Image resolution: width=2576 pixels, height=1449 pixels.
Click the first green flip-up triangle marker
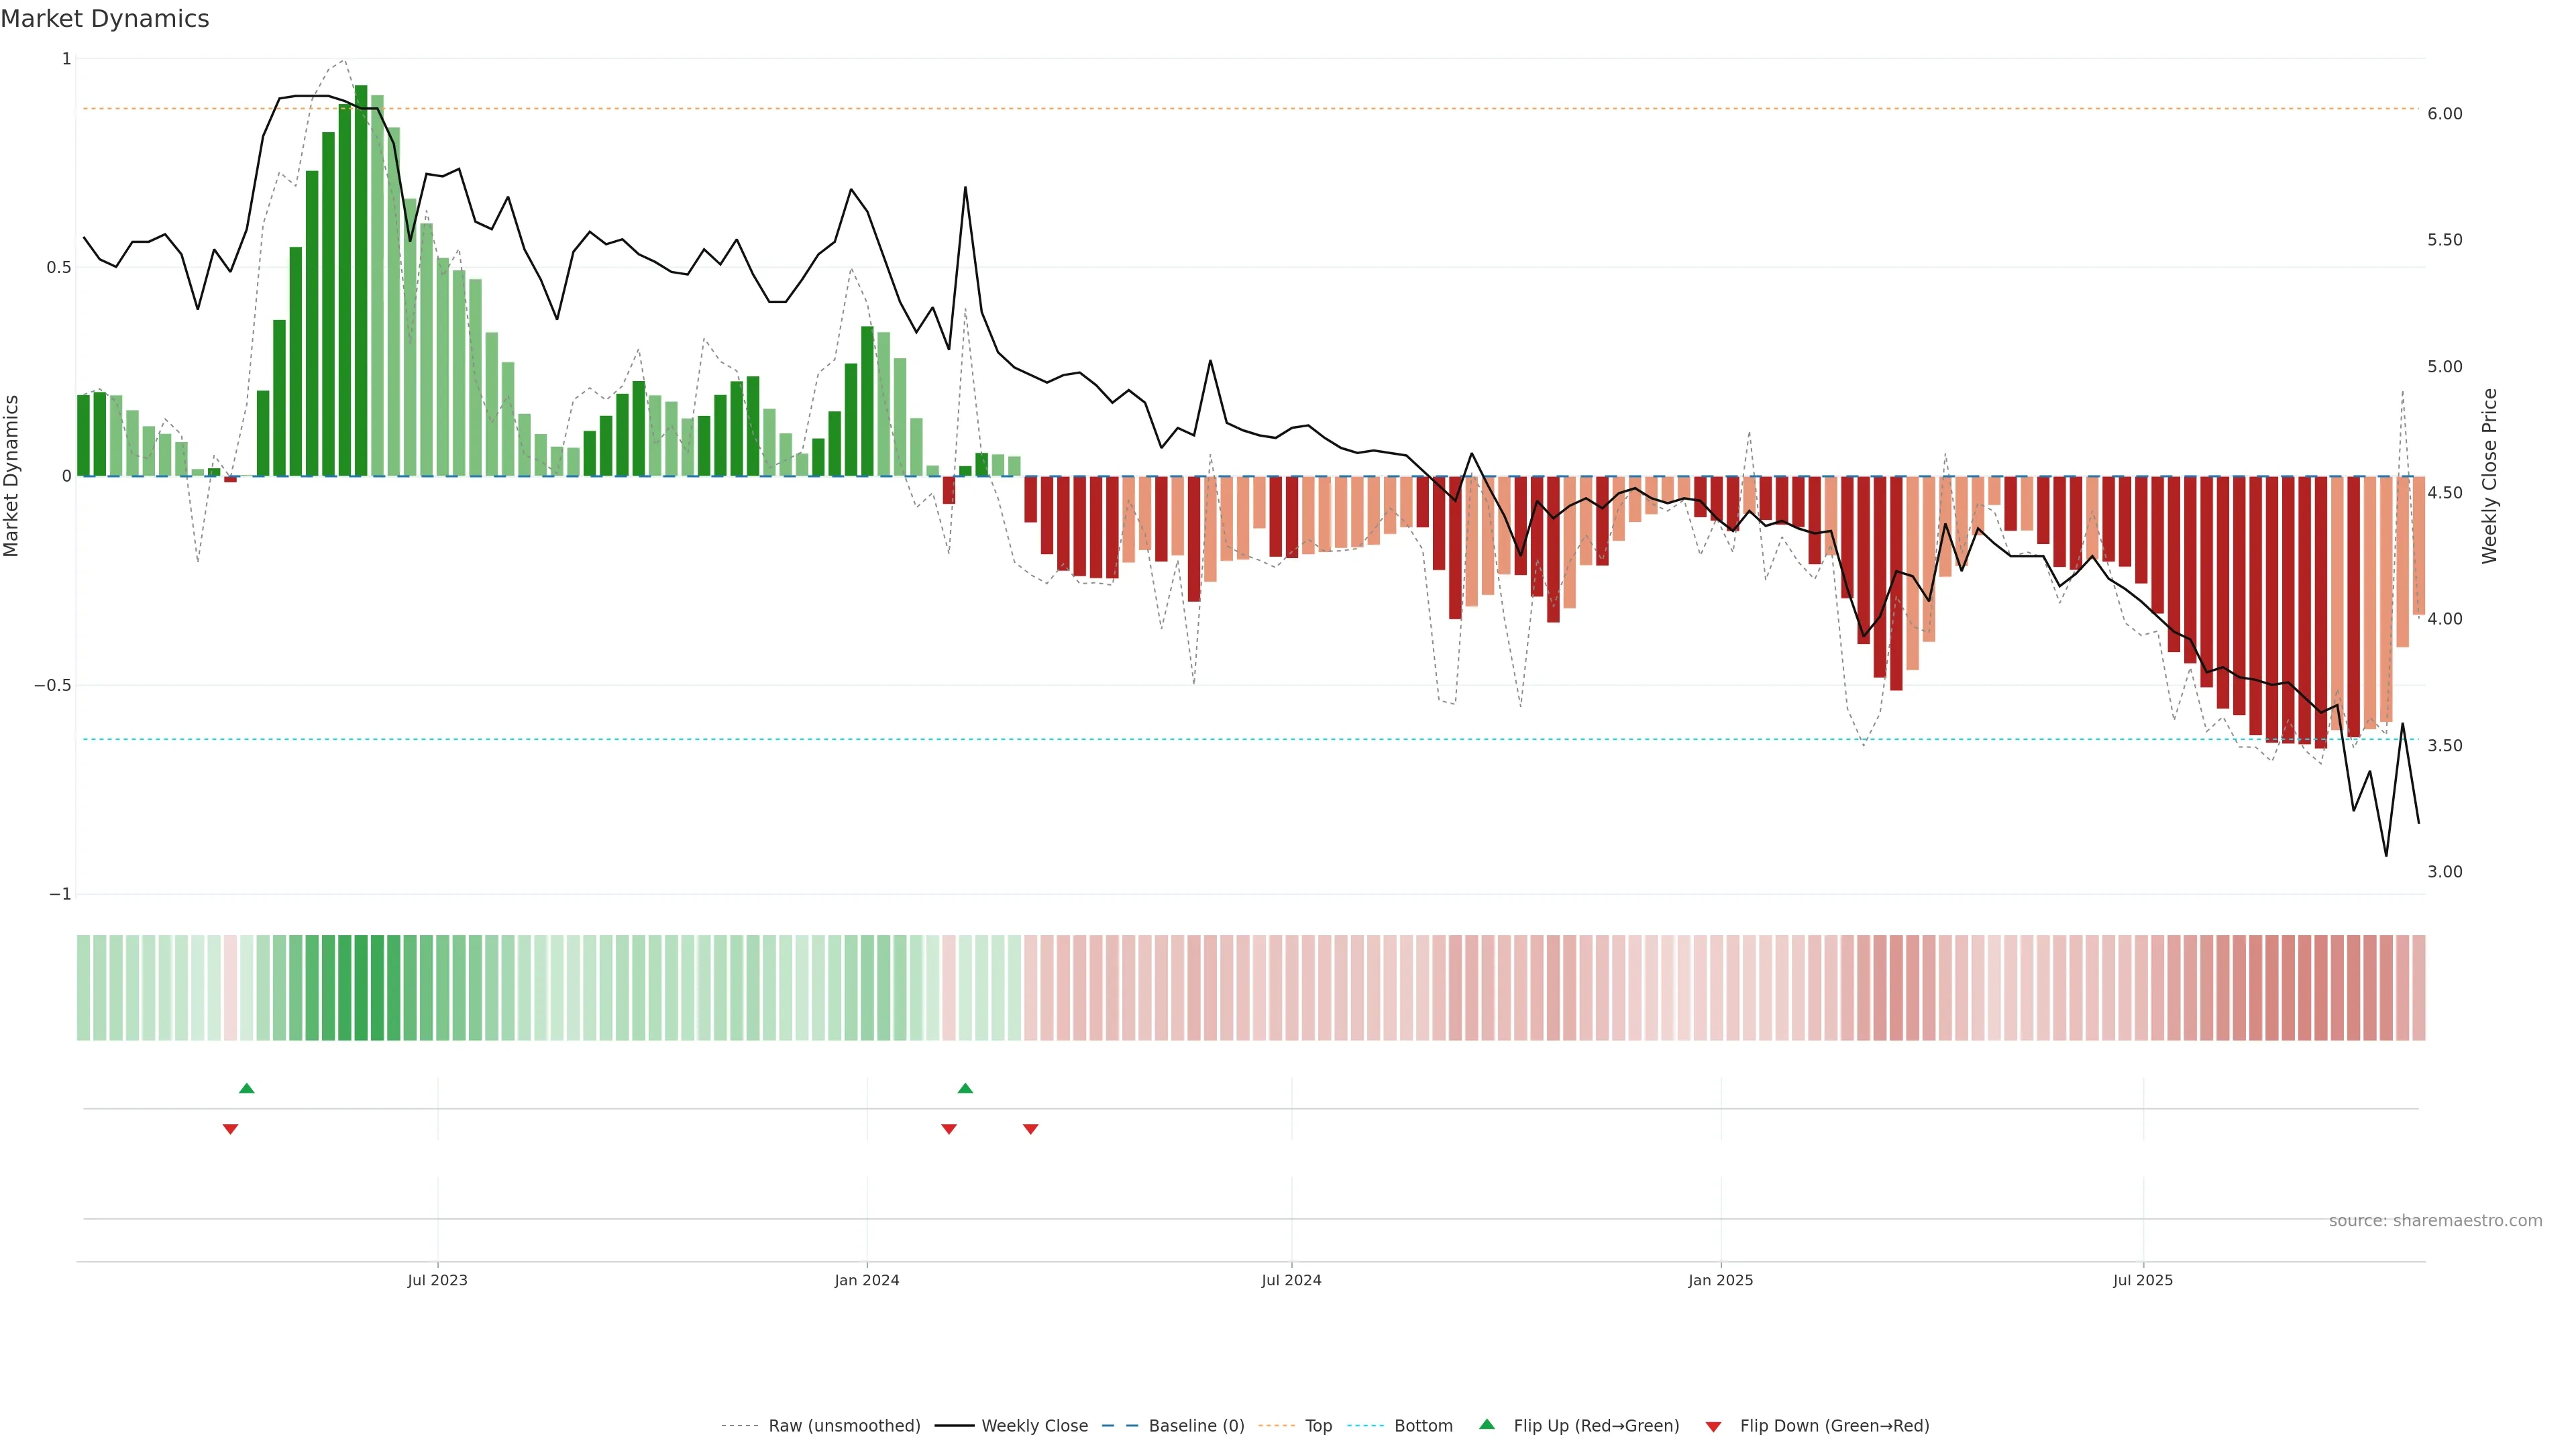click(x=247, y=1088)
